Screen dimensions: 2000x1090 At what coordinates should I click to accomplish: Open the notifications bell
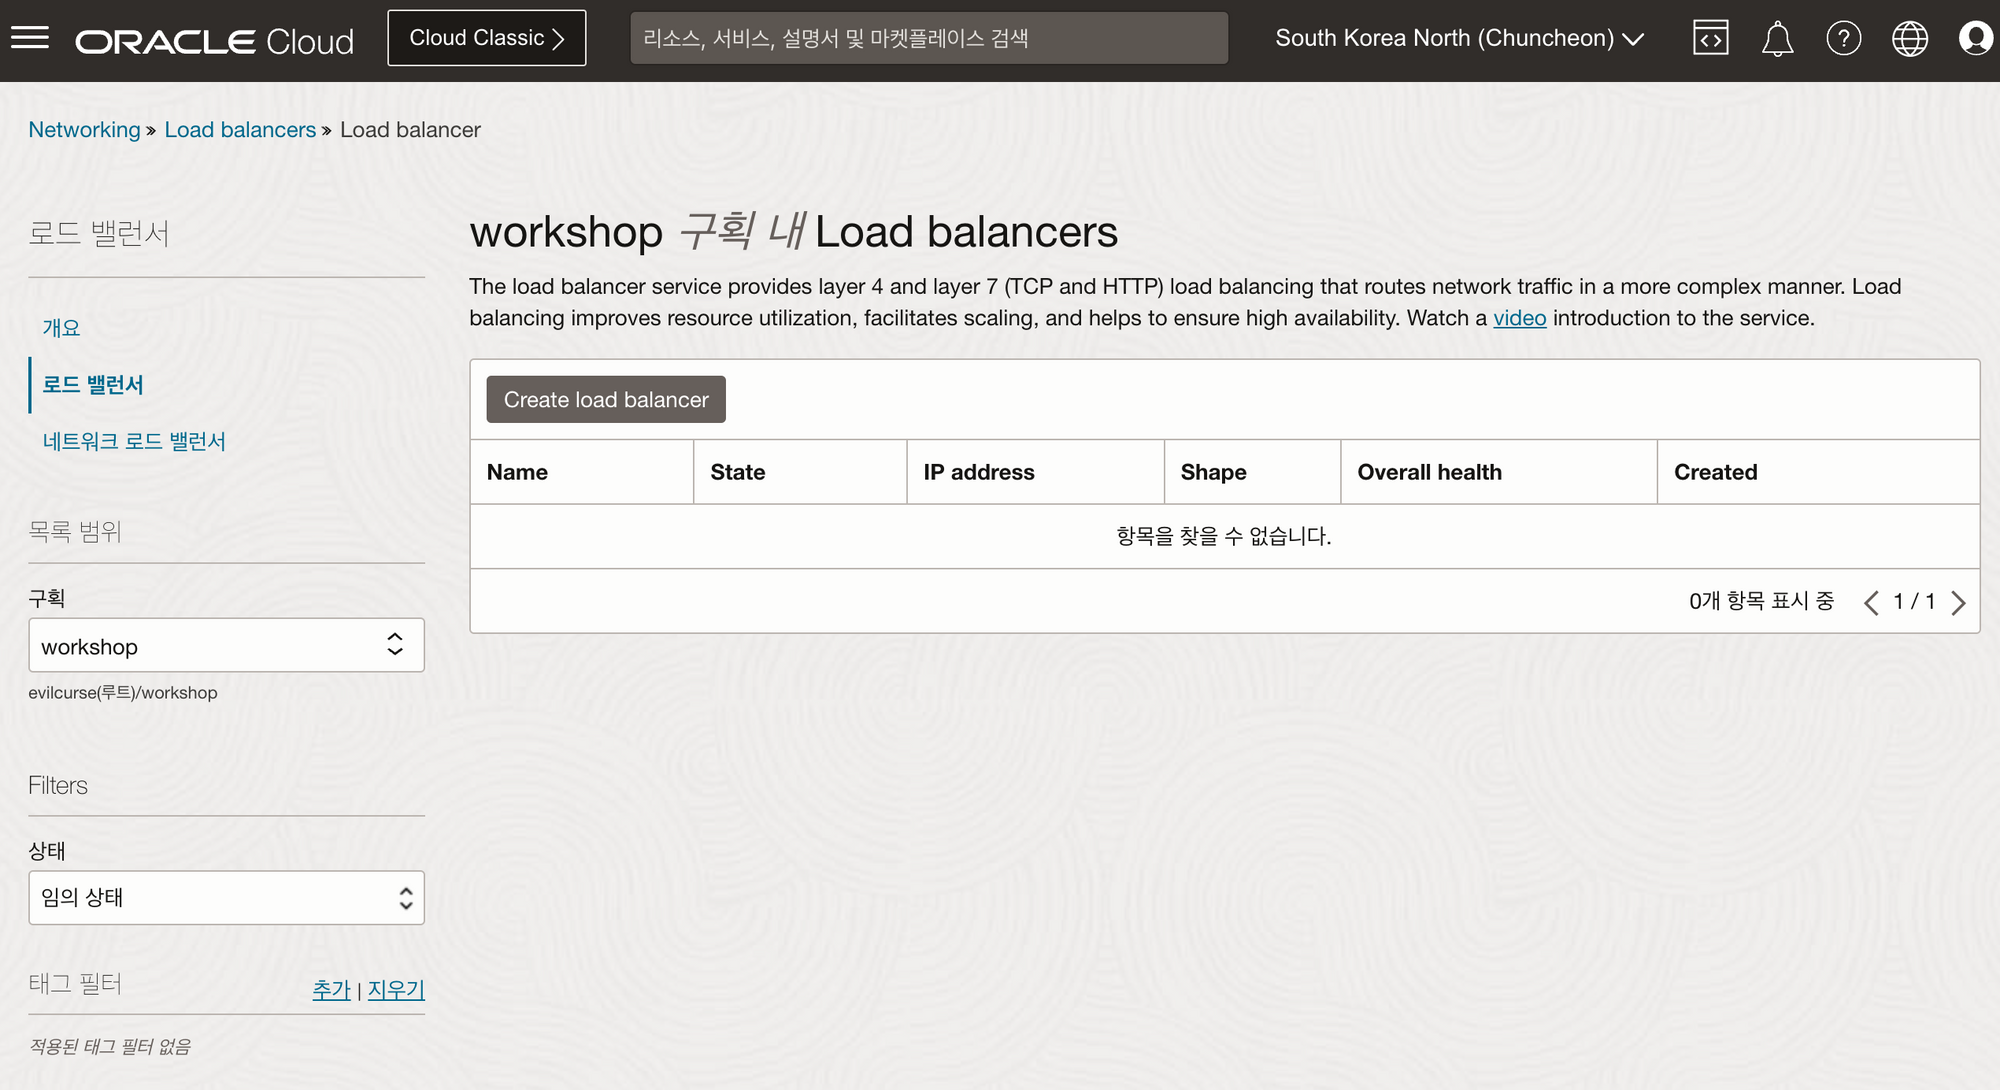tap(1777, 39)
